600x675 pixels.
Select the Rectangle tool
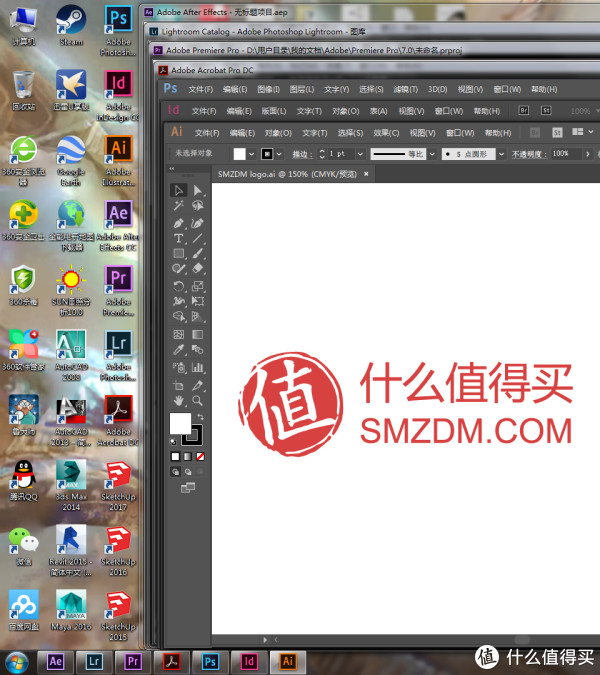[179, 254]
